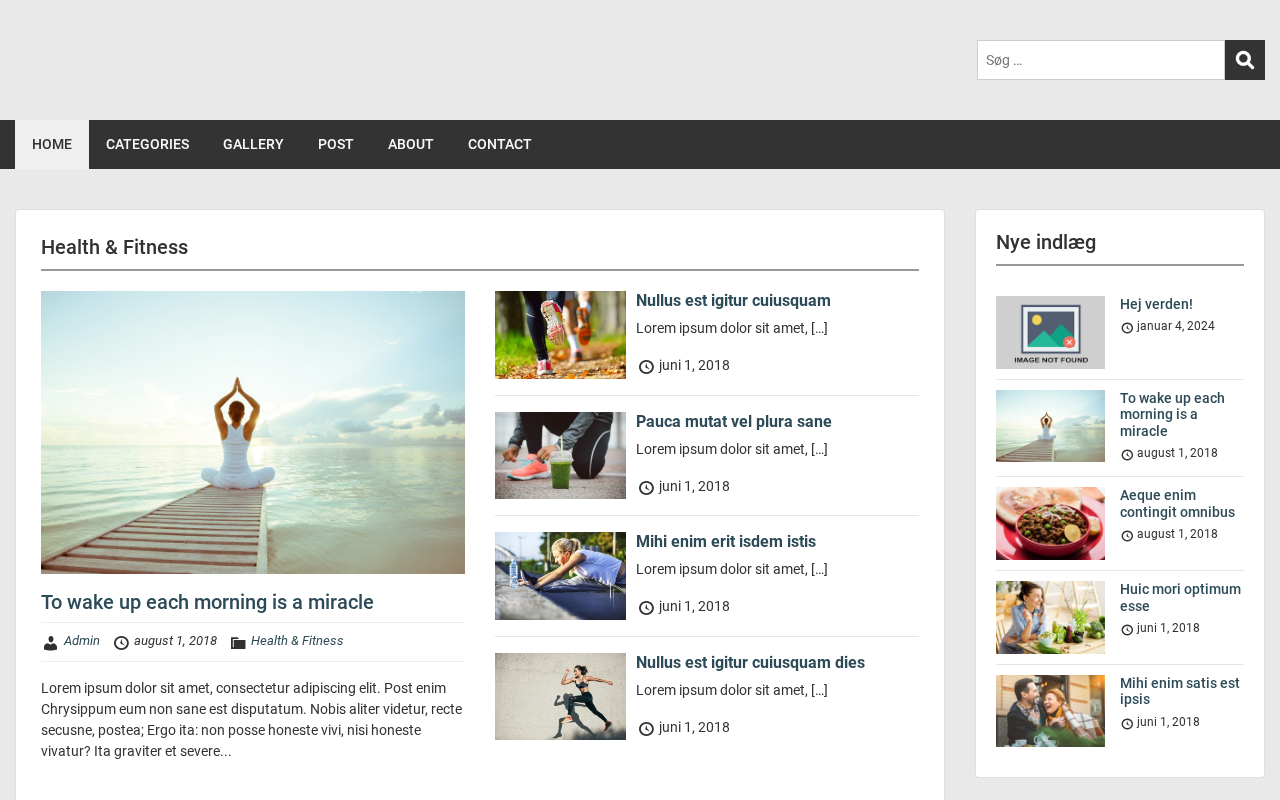The image size is (1280, 800).
Task: Open 'To wake up each morning is a miracle' featured headline
Action: click(207, 602)
